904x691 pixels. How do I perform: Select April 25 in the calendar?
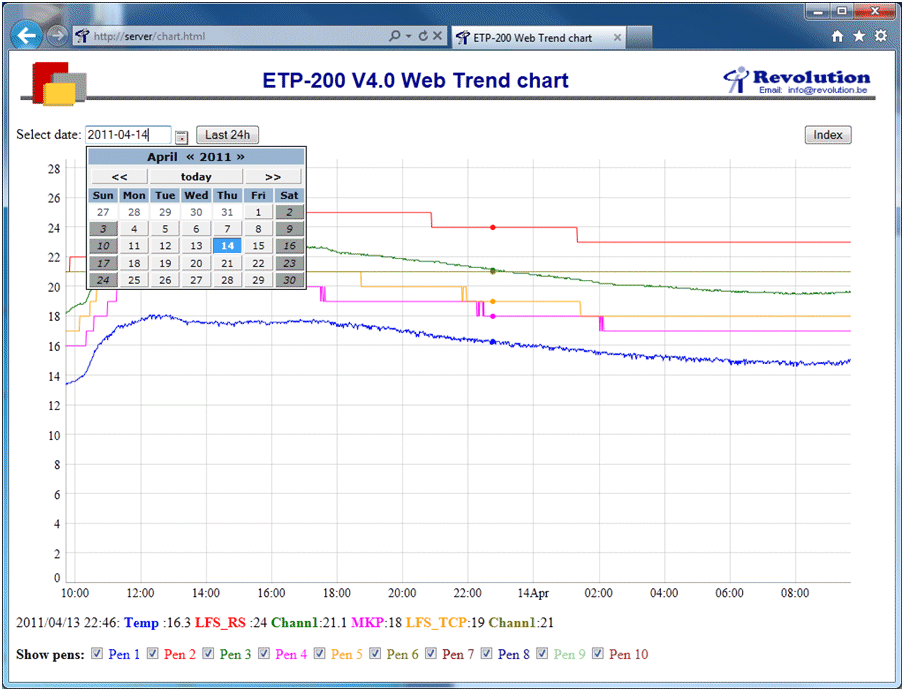(134, 280)
